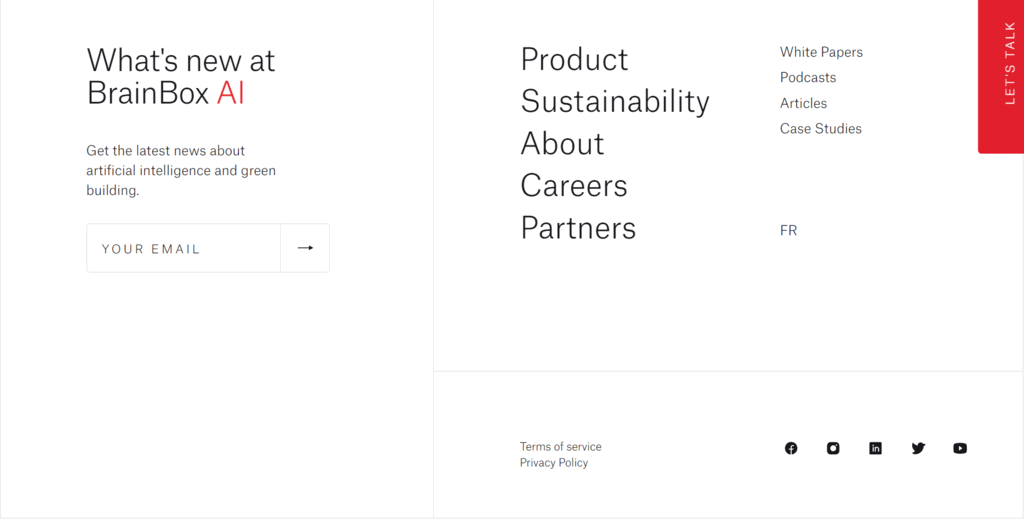This screenshot has width=1024, height=521.
Task: Open the Twitter social icon
Action: [918, 448]
